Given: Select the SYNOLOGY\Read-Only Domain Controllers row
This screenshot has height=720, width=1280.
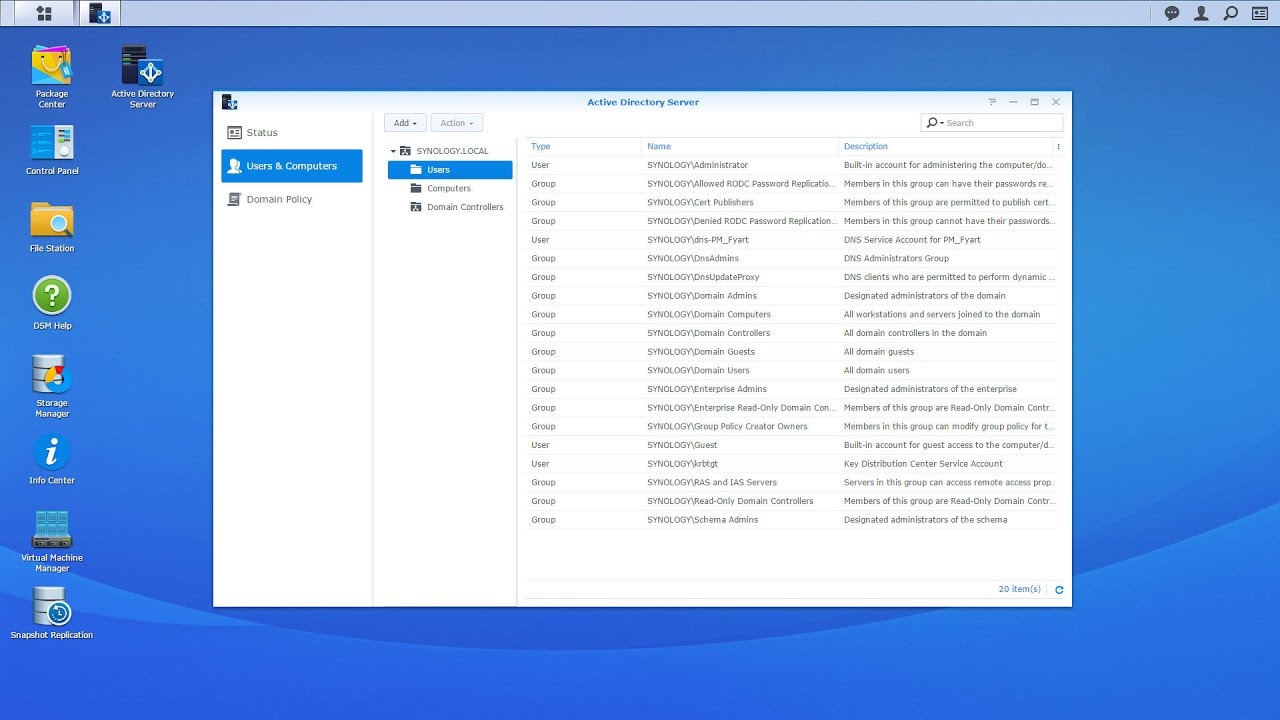Looking at the screenshot, I should (x=791, y=501).
